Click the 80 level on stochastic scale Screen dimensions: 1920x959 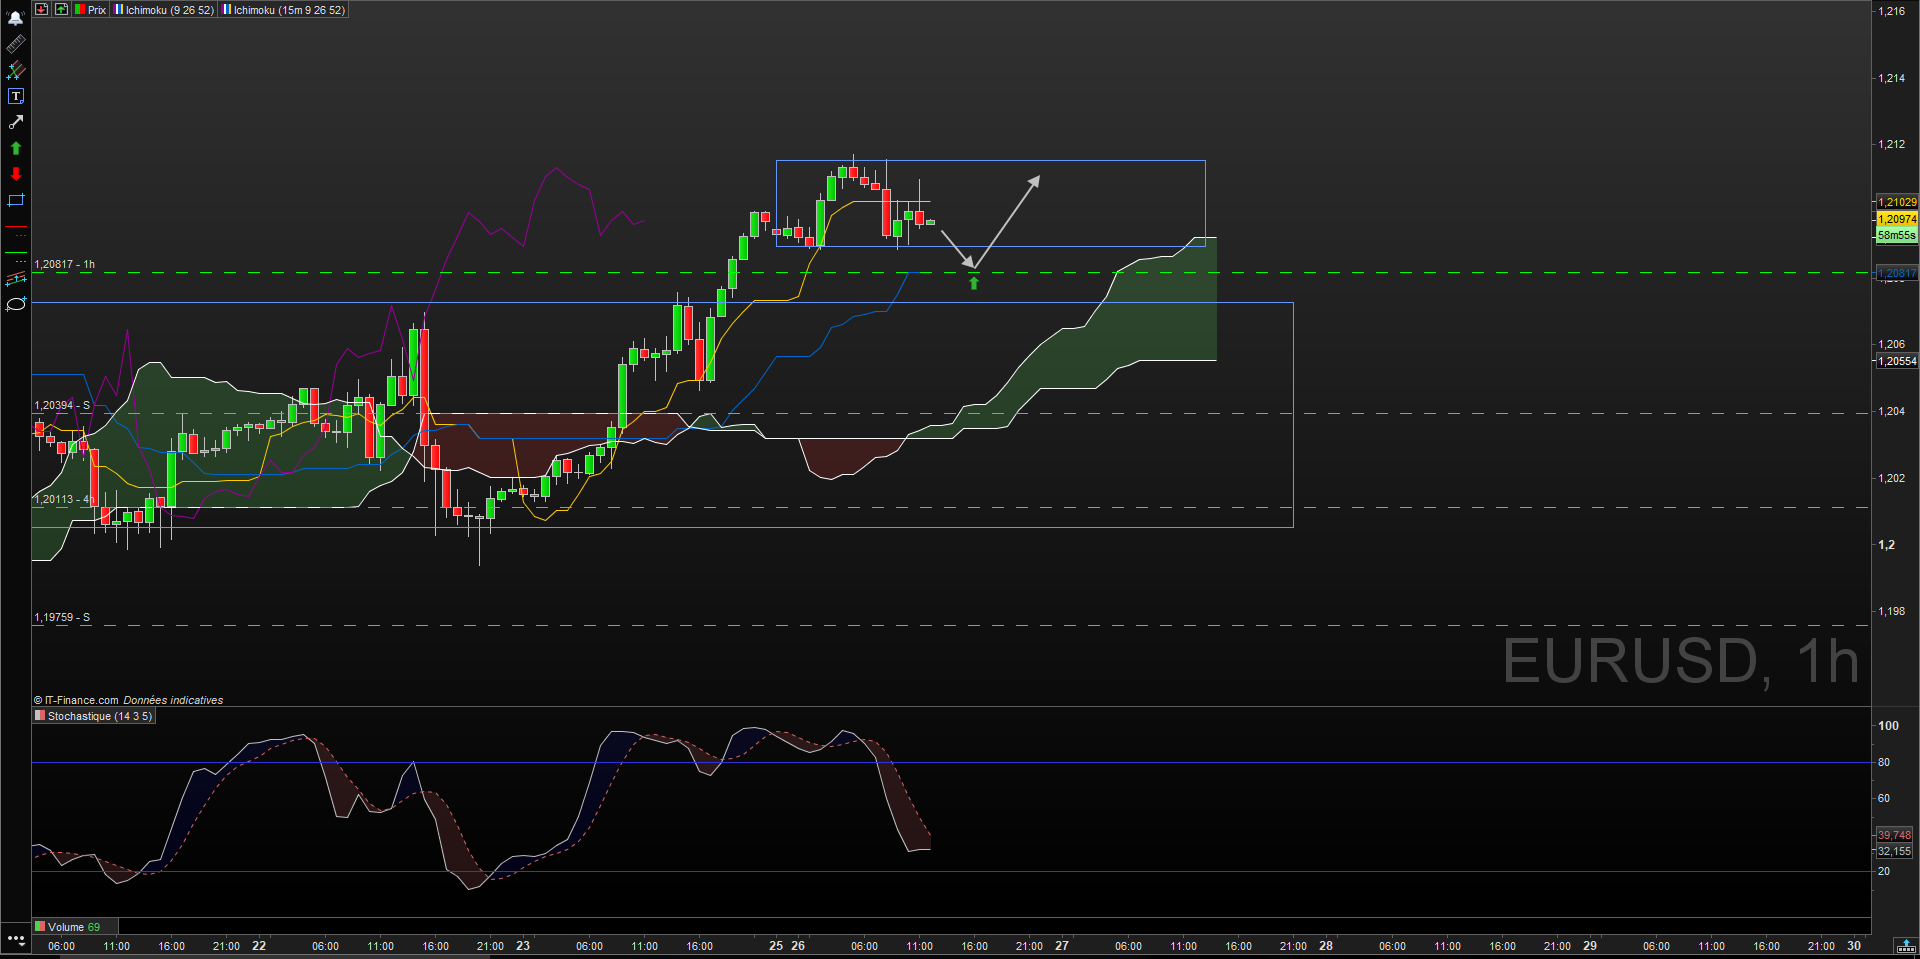[x=1884, y=762]
